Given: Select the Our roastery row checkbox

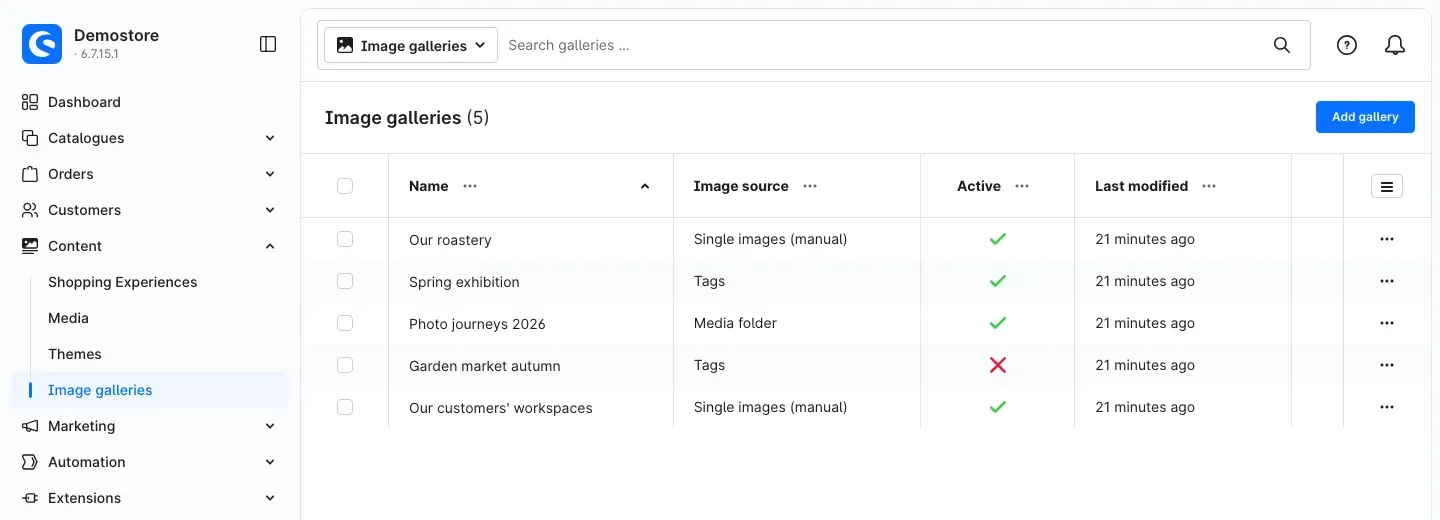Looking at the screenshot, I should tap(345, 239).
